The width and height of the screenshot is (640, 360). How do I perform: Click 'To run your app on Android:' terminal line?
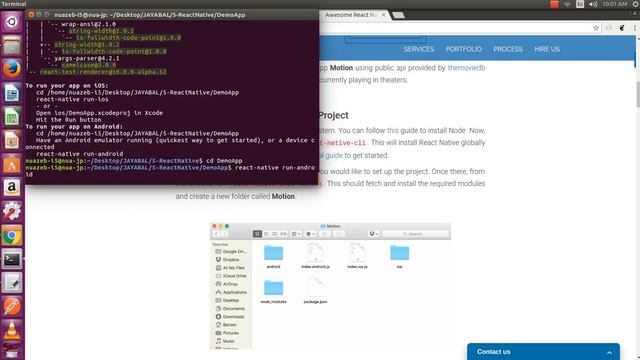pos(74,127)
